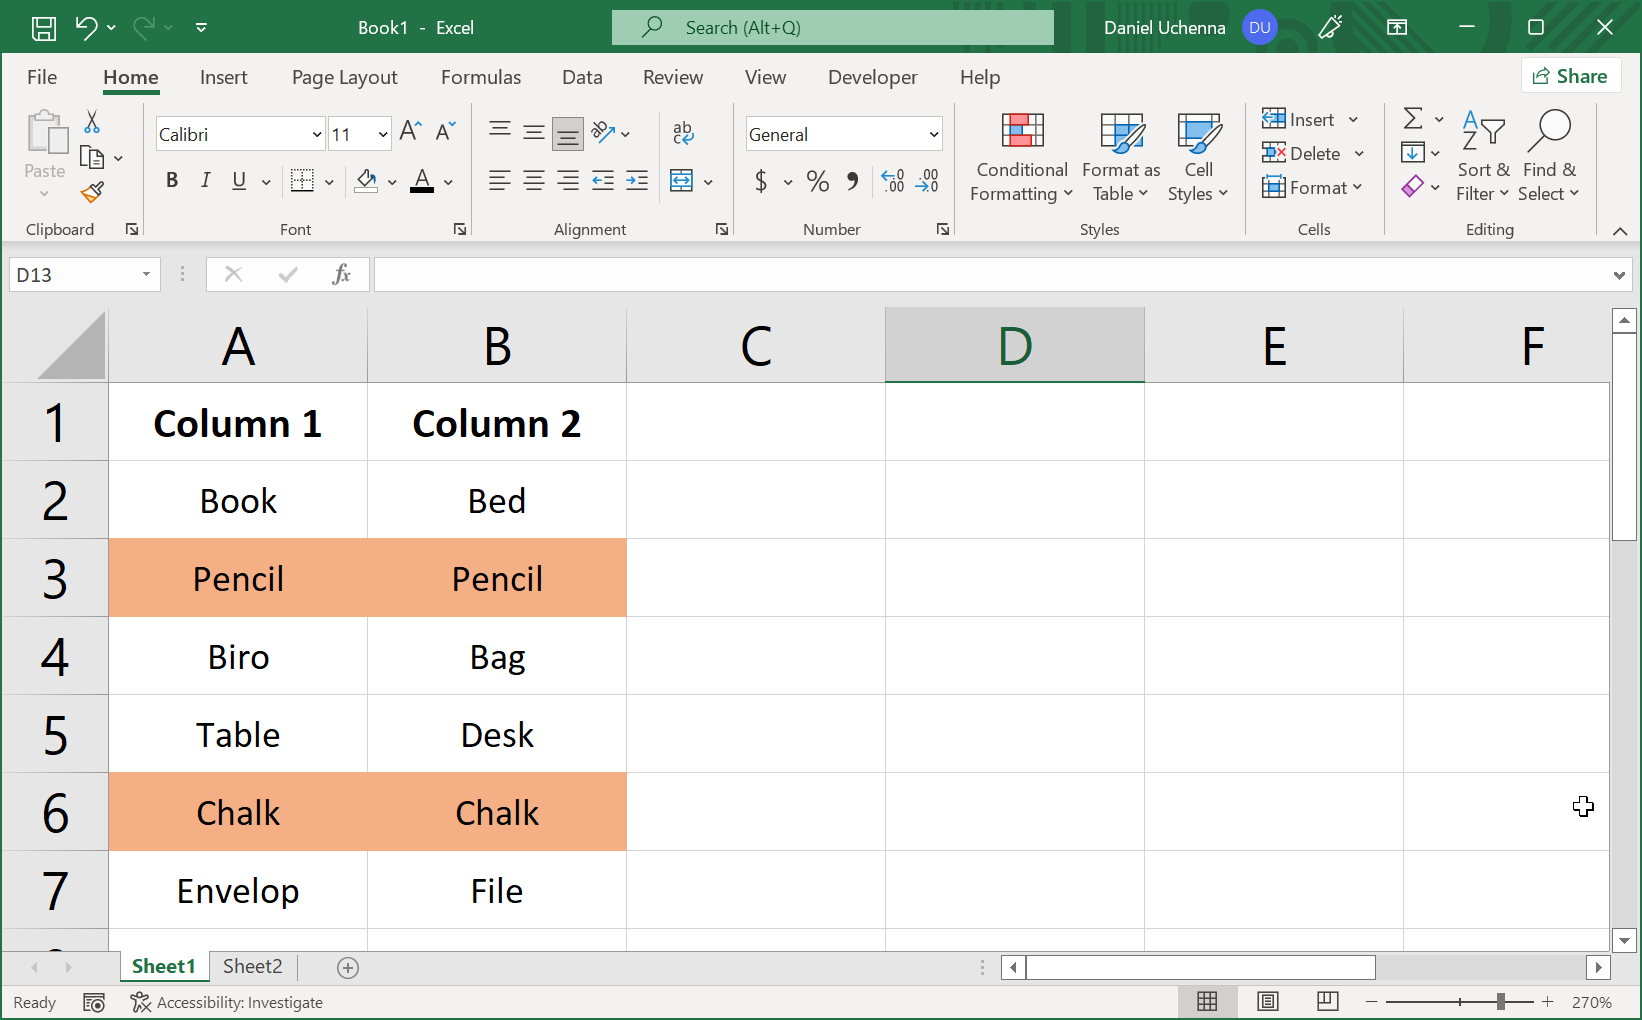Viewport: 1642px width, 1020px height.
Task: Select the Format as Table tool
Action: click(1119, 157)
